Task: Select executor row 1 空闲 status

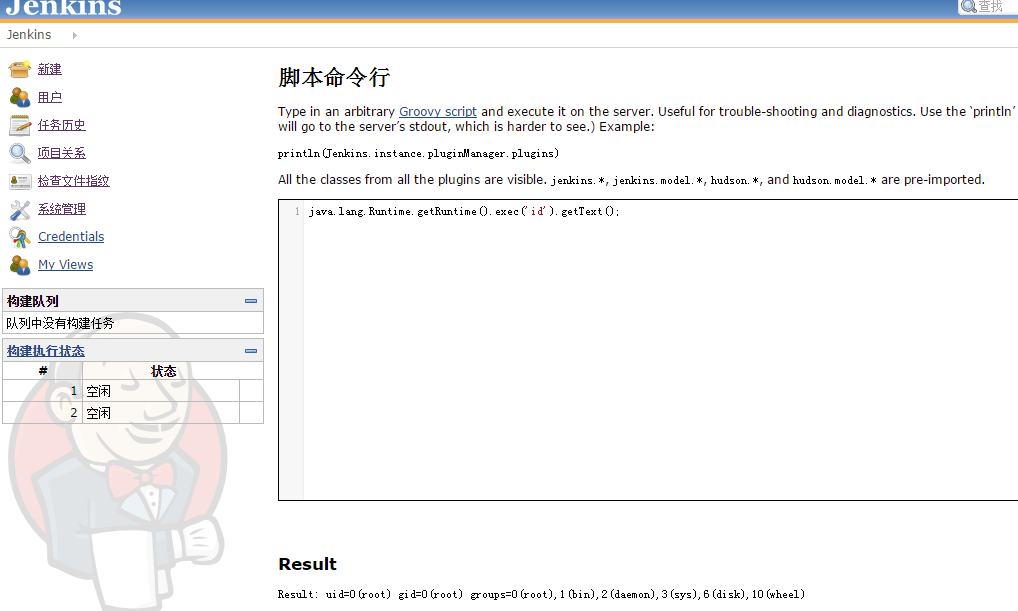Action: click(x=161, y=392)
